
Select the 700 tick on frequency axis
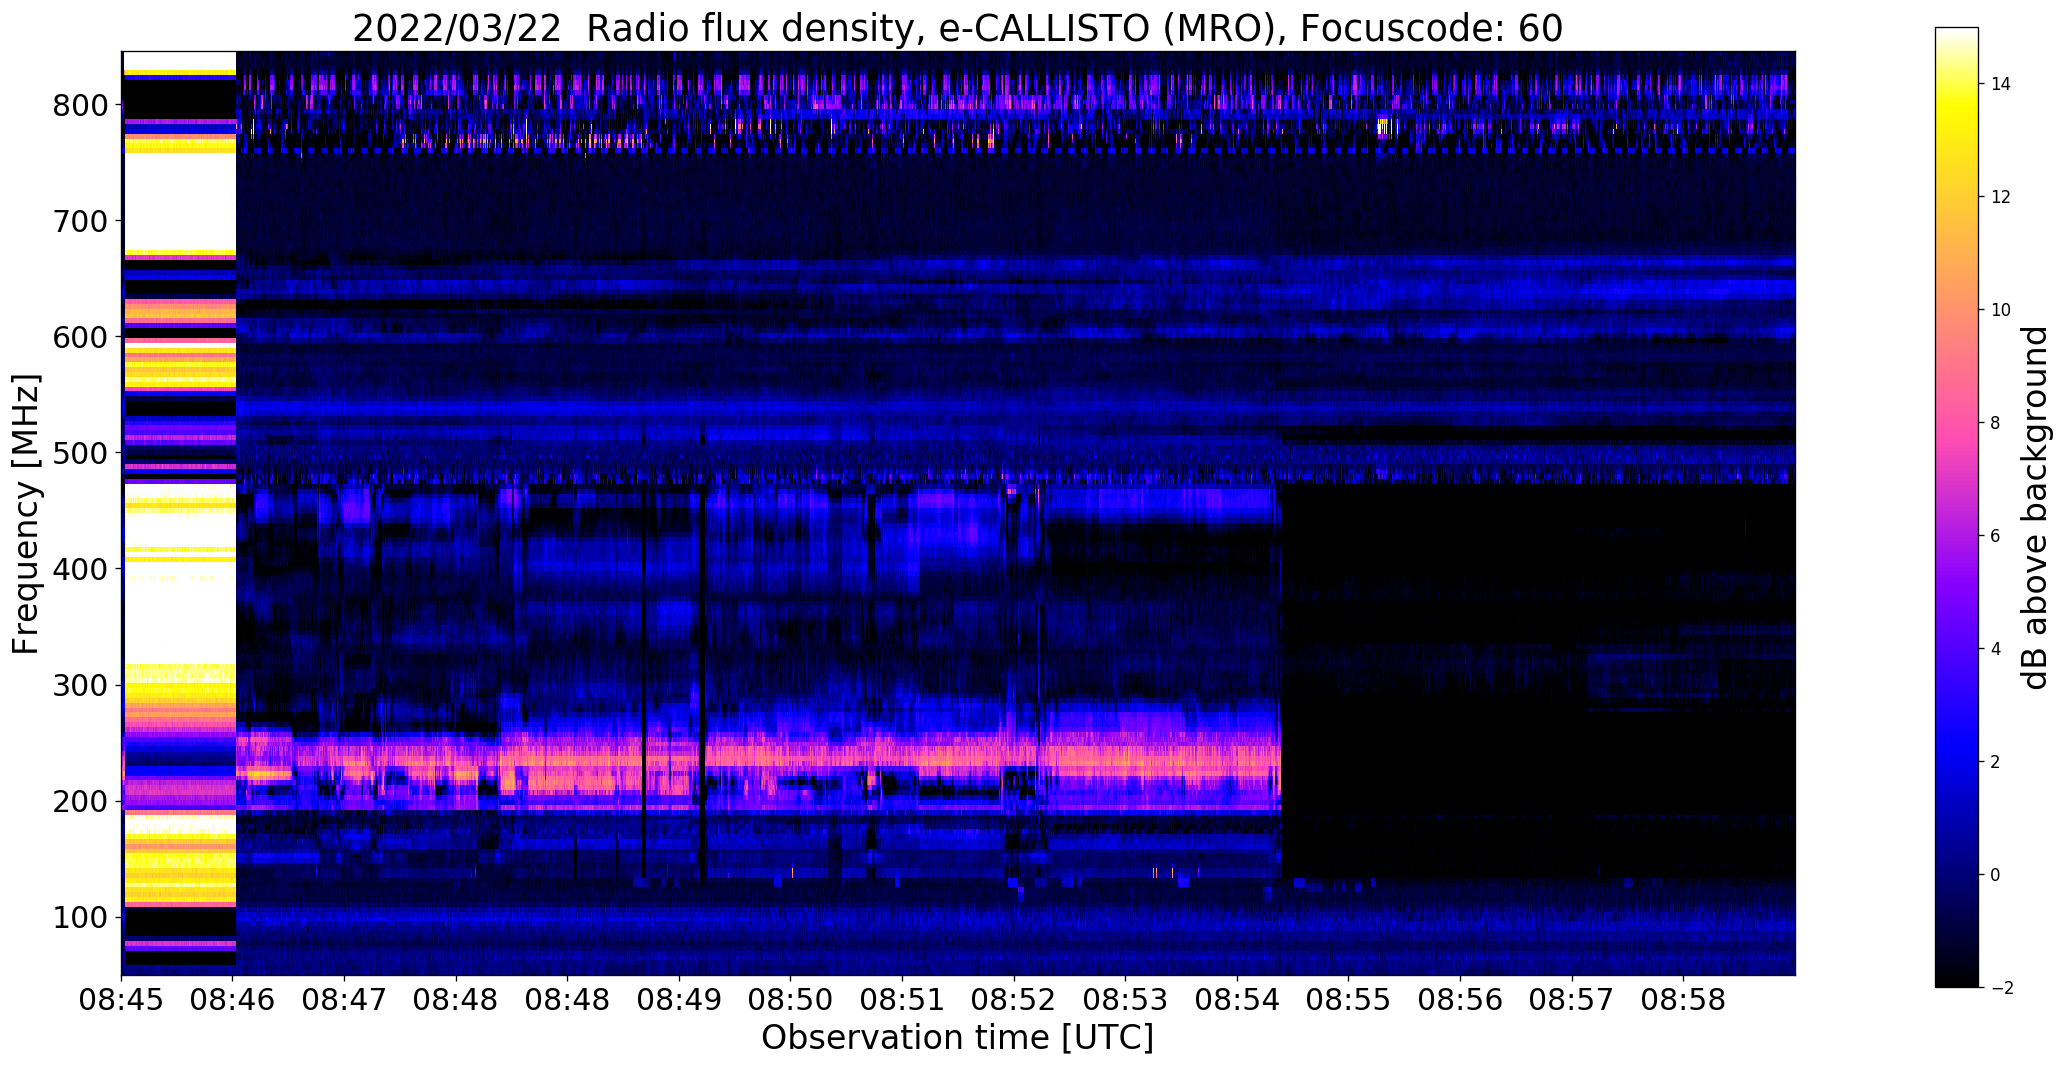(79, 221)
